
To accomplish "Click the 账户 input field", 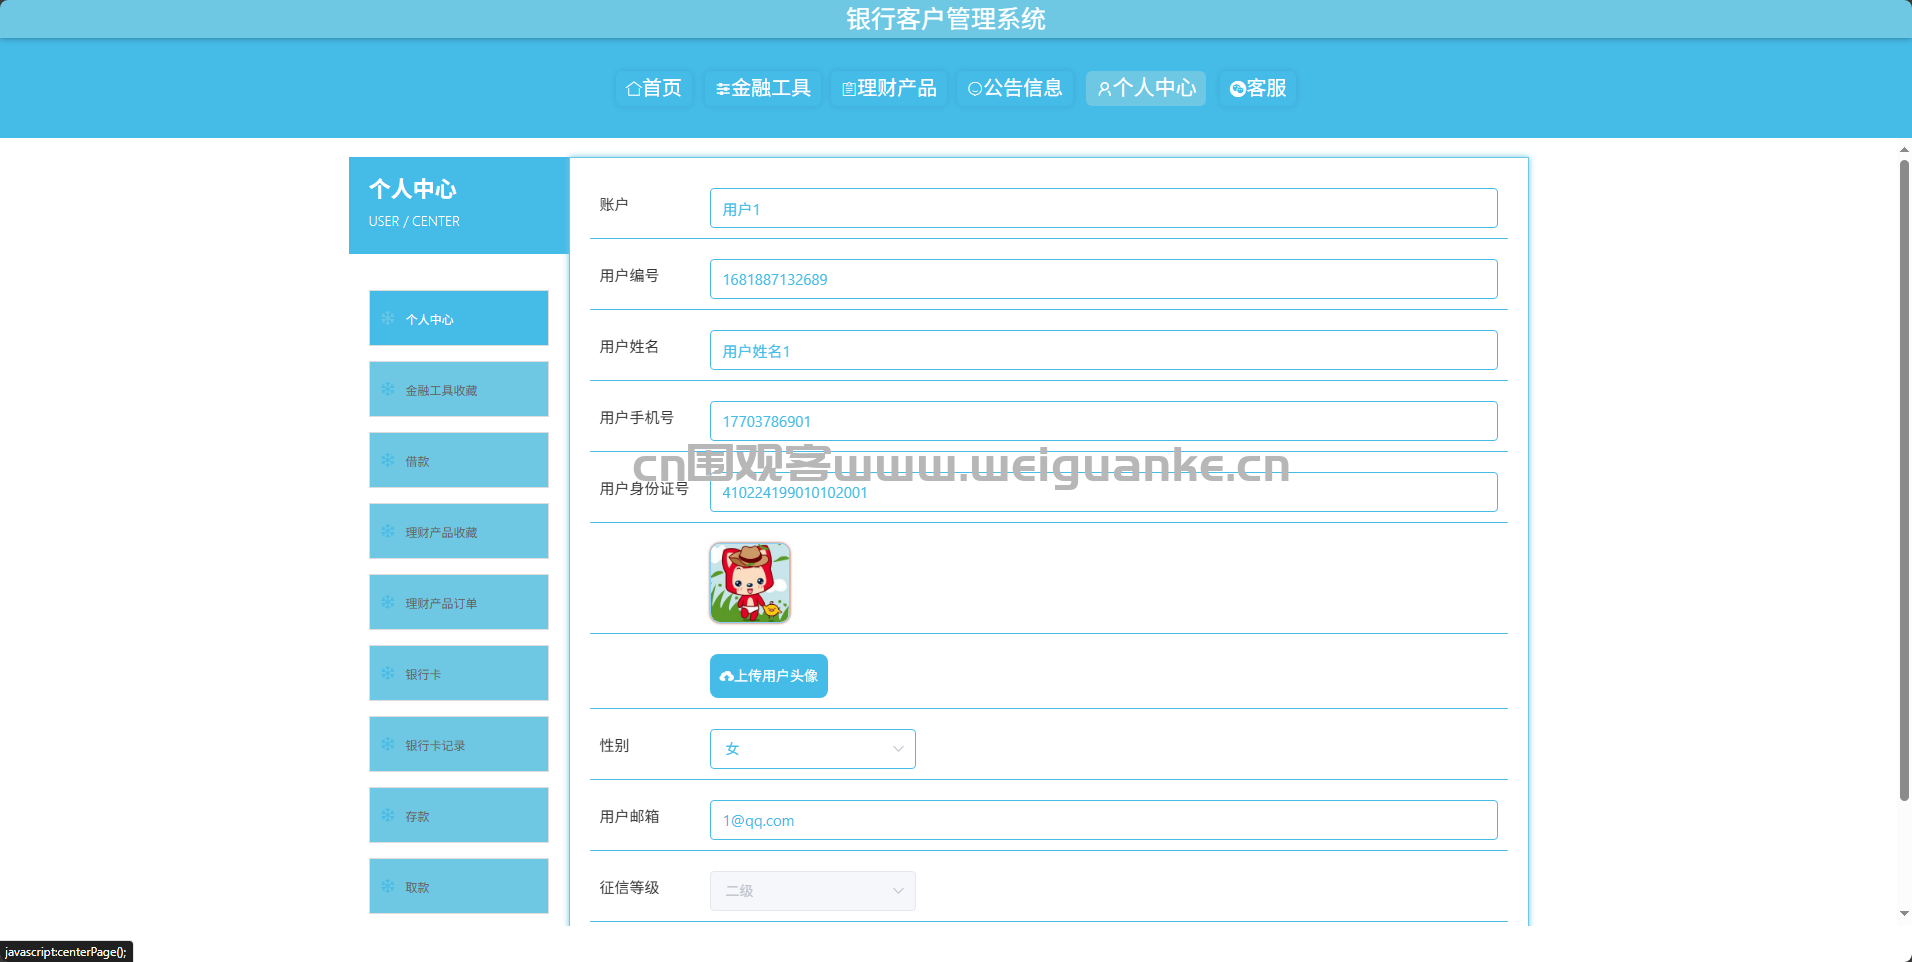I will (1104, 208).
